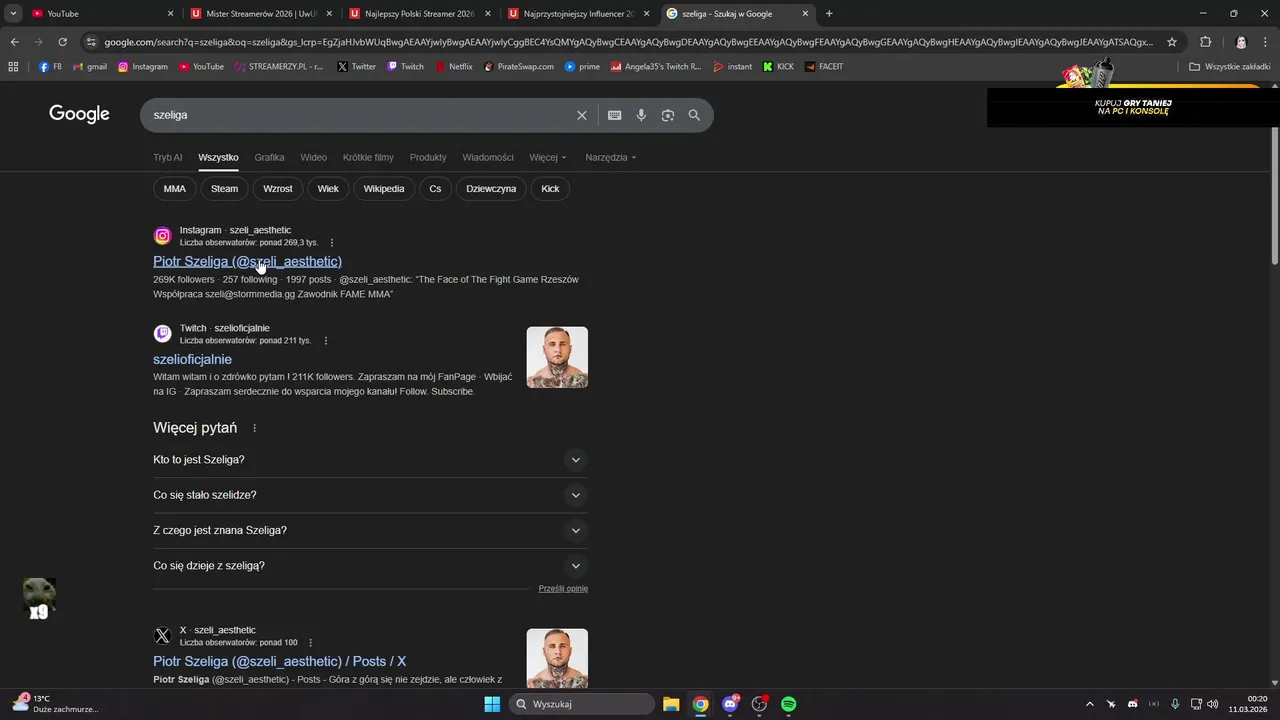Open Twitch result profile thumbnail

point(557,357)
